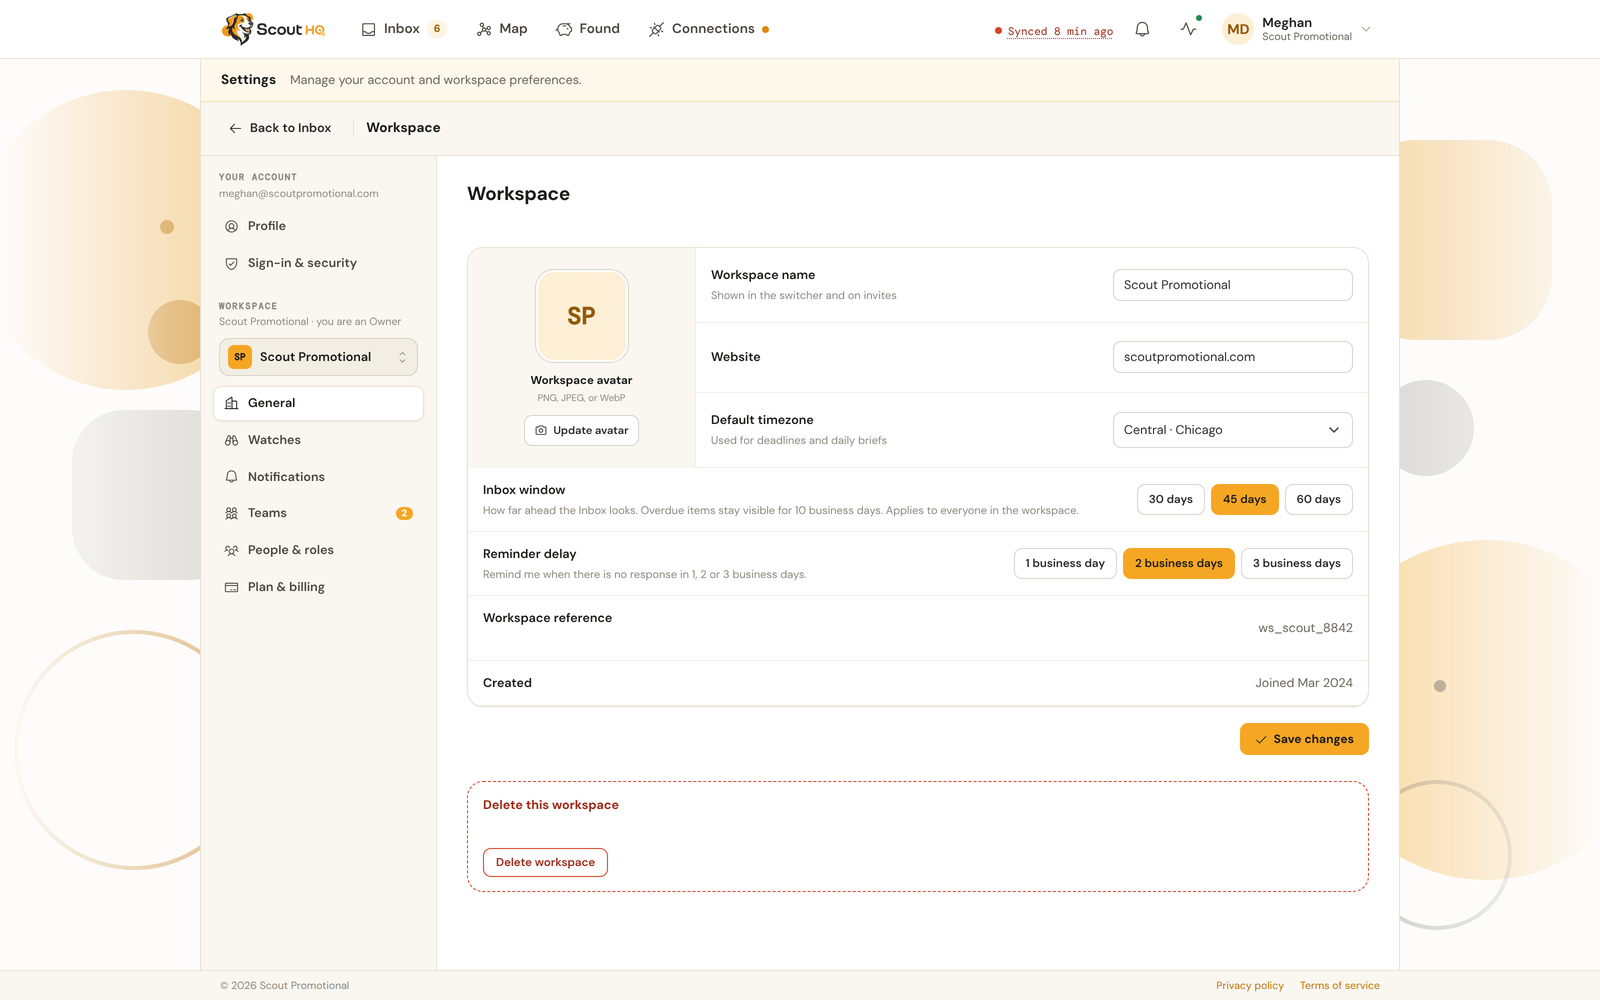Click the Delete this workspace heading
The width and height of the screenshot is (1600, 1000).
(551, 805)
